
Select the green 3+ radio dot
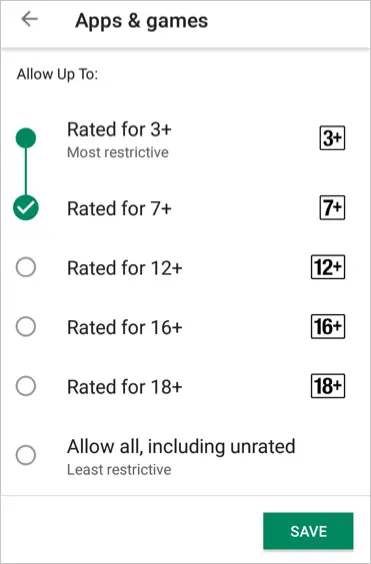[x=26, y=138]
